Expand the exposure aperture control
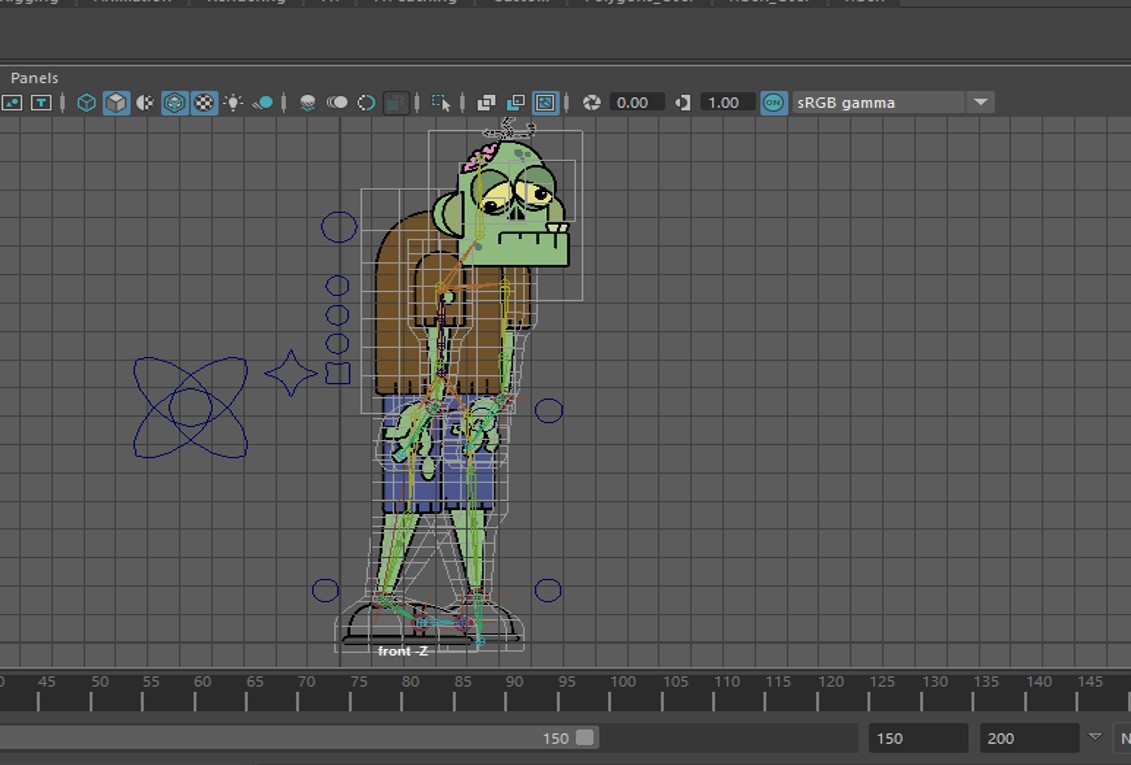This screenshot has width=1131, height=765. (x=590, y=102)
